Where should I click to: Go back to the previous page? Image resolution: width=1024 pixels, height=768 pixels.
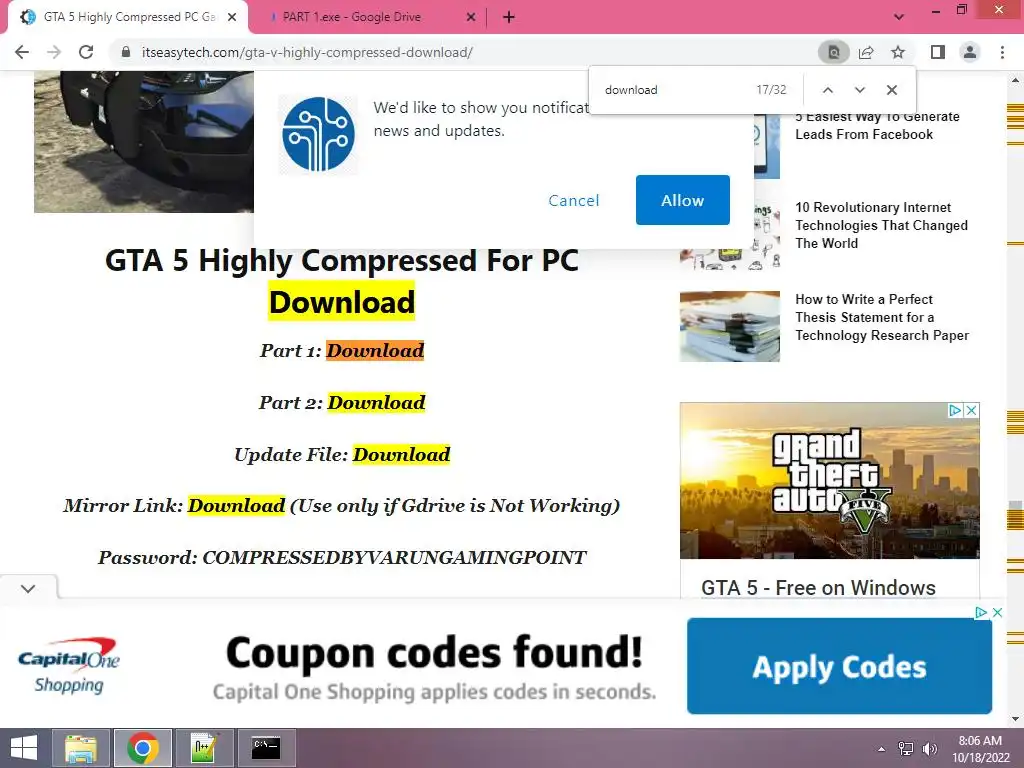[22, 52]
